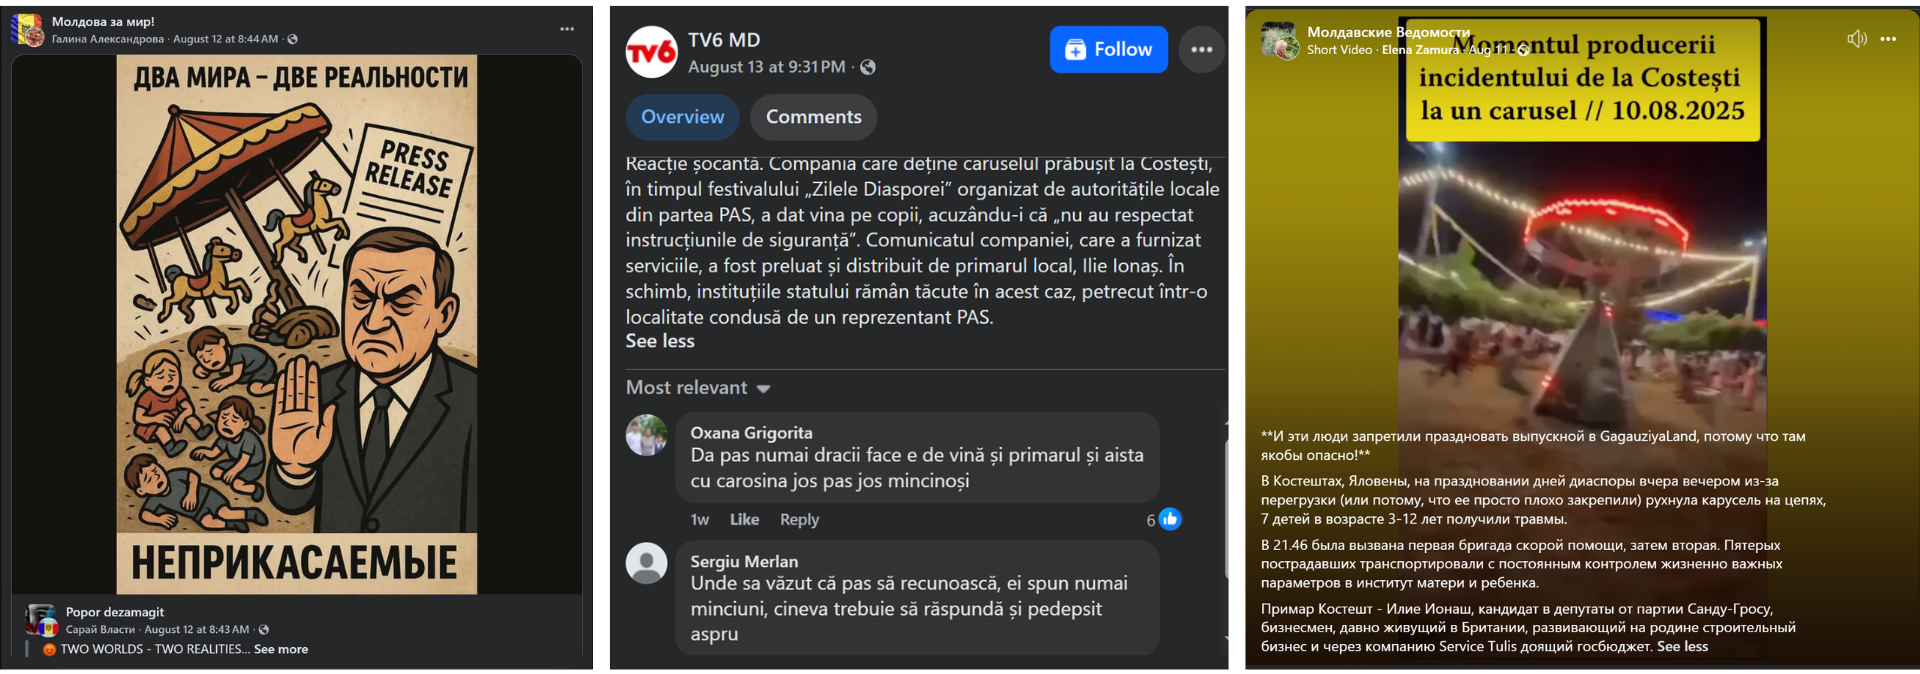
Task: Open three-dot menu on Молдавские Ведомости video
Action: tap(1888, 39)
